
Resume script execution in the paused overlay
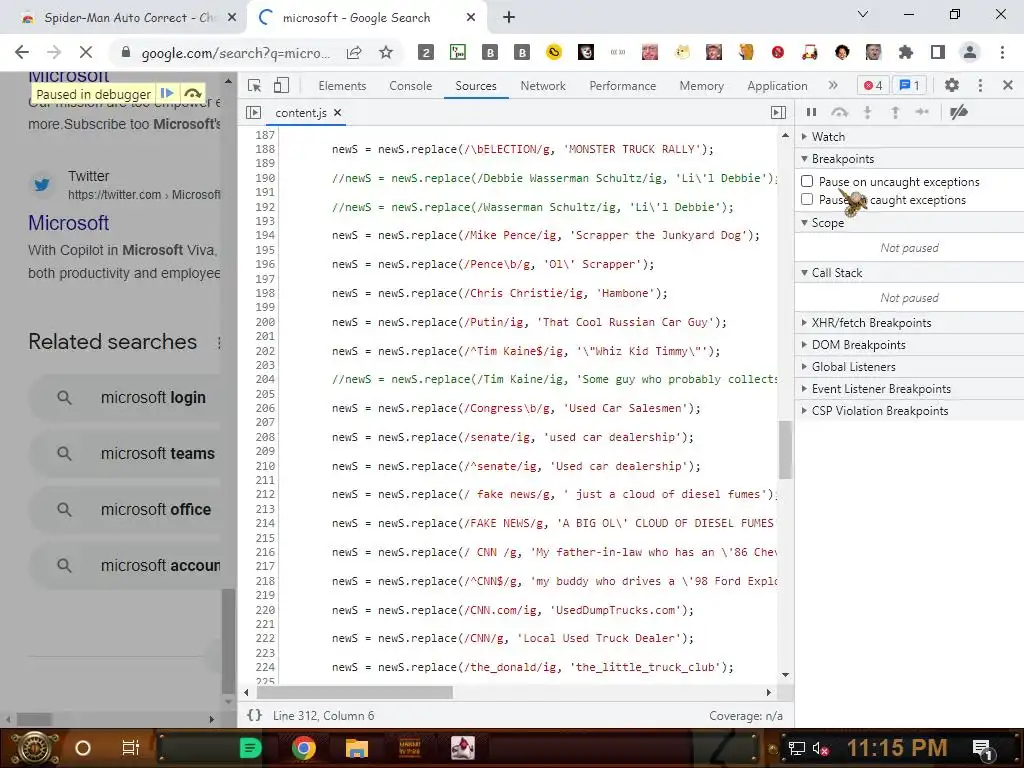point(167,93)
